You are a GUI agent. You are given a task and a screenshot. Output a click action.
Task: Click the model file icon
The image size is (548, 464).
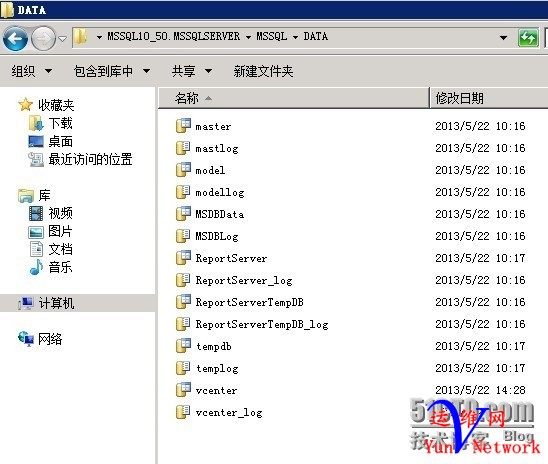pos(183,170)
